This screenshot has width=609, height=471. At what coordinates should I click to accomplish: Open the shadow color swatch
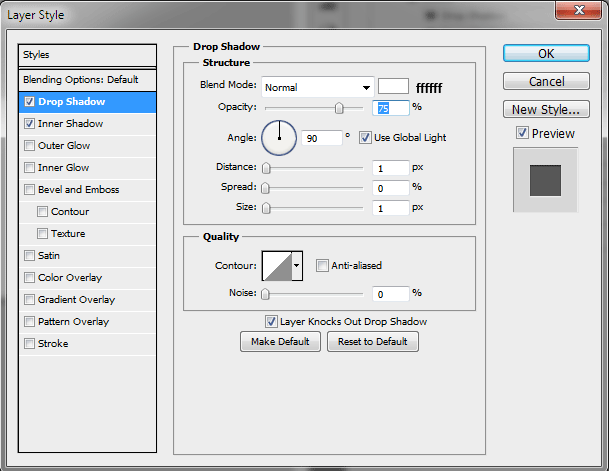tap(393, 87)
